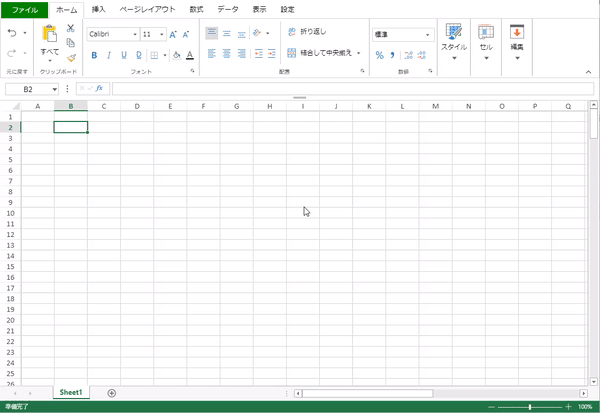
Task: Click the Percent Style icon
Action: (380, 55)
